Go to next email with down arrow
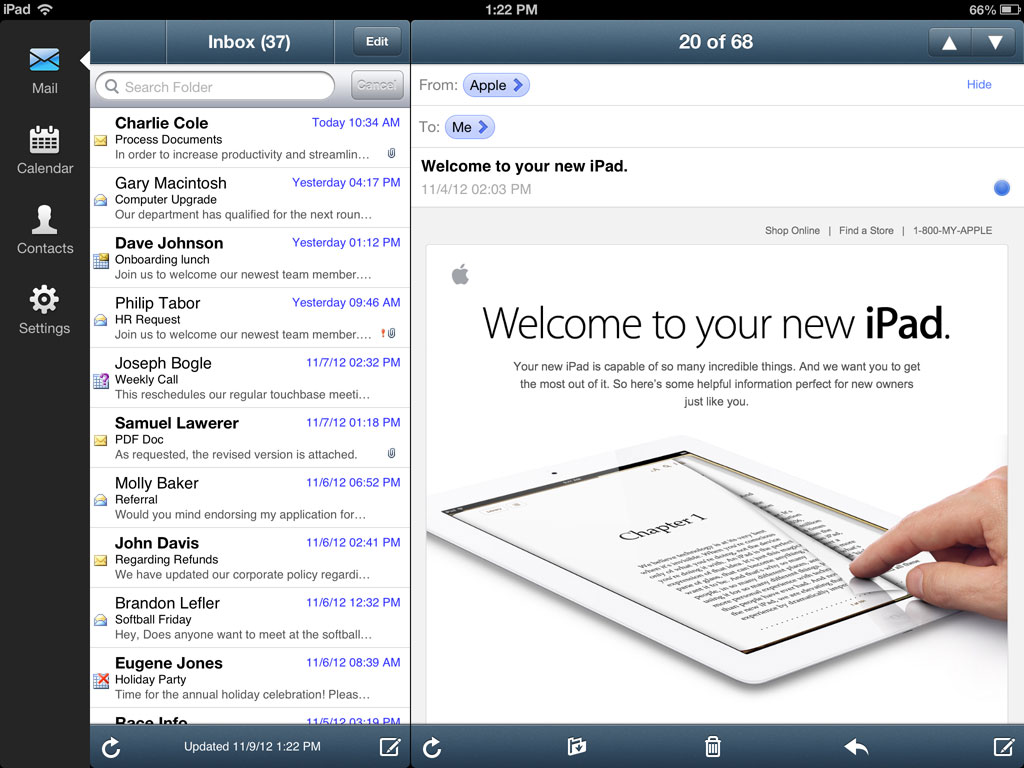Screen dimensions: 1024x768 click(x=992, y=41)
